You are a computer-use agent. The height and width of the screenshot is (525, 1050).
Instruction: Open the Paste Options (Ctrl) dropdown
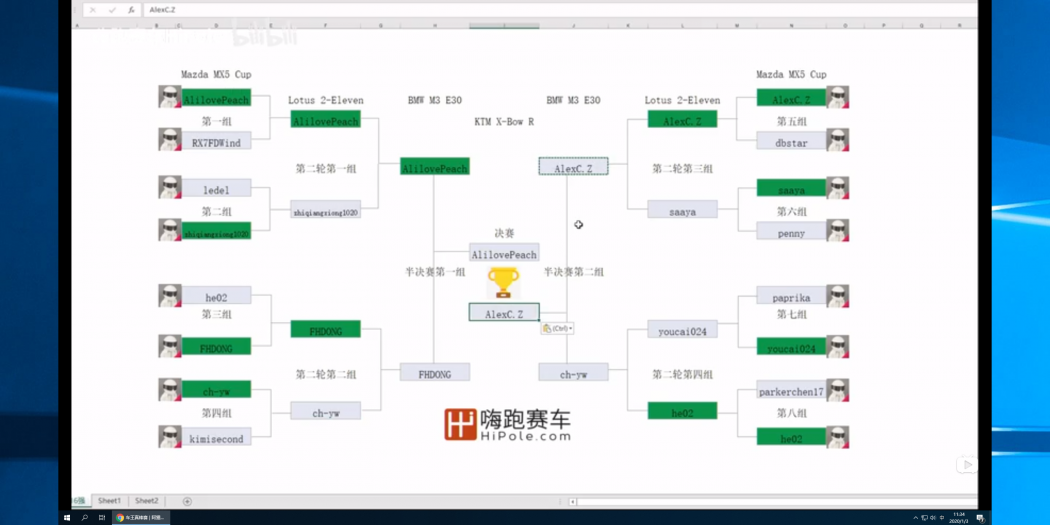pyautogui.click(x=557, y=328)
